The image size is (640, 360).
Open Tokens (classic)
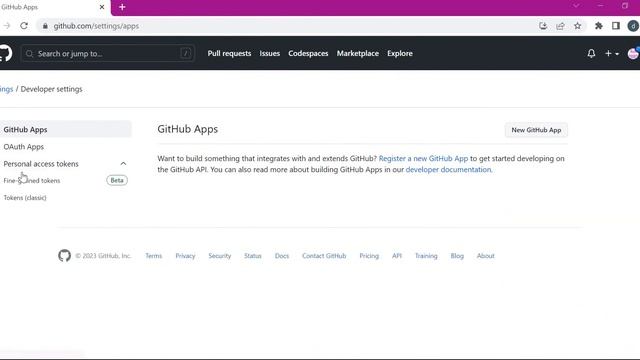coord(25,198)
